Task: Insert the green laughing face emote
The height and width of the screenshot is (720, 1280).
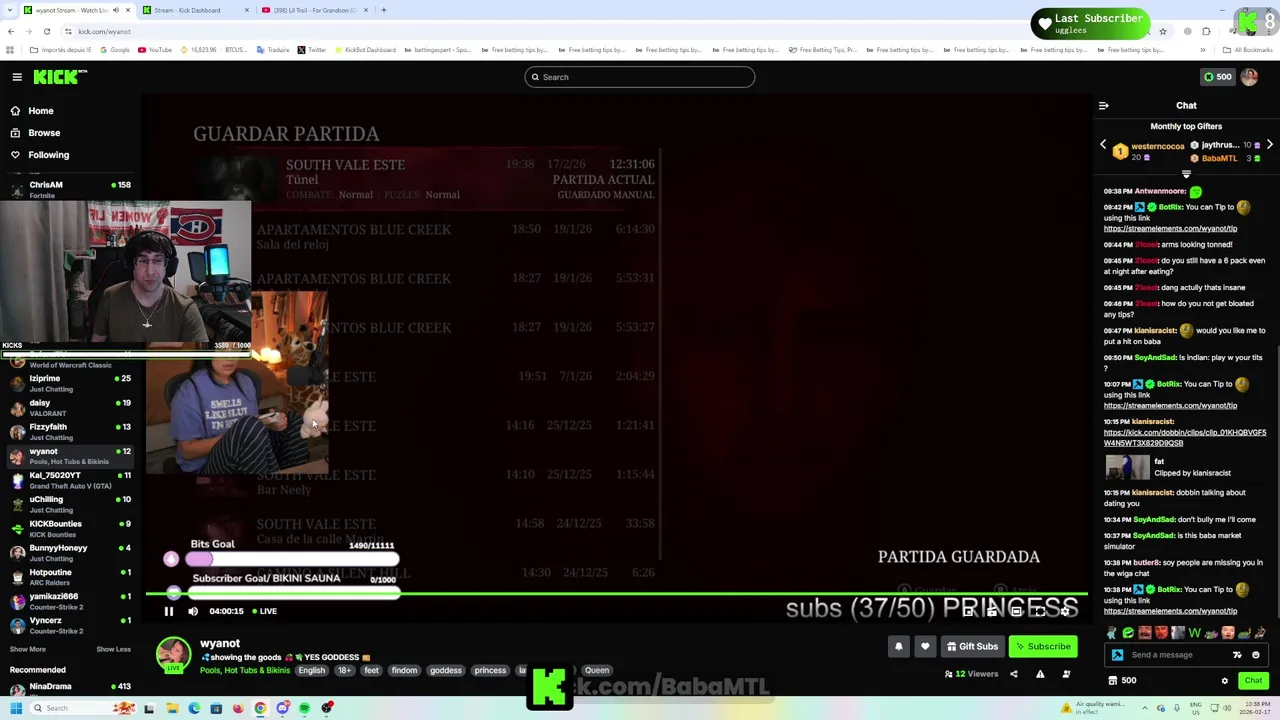Action: point(1128,633)
